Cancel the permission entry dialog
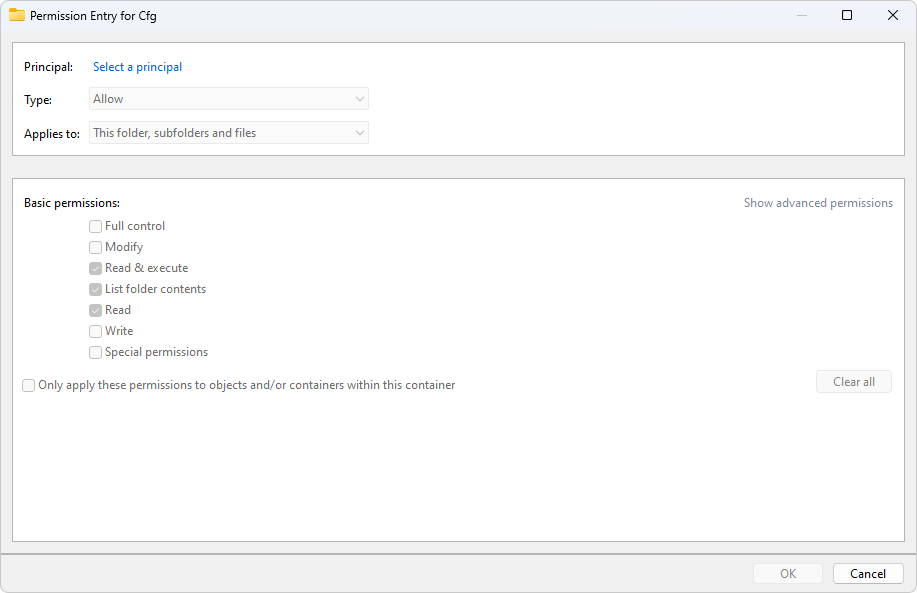 (x=868, y=573)
